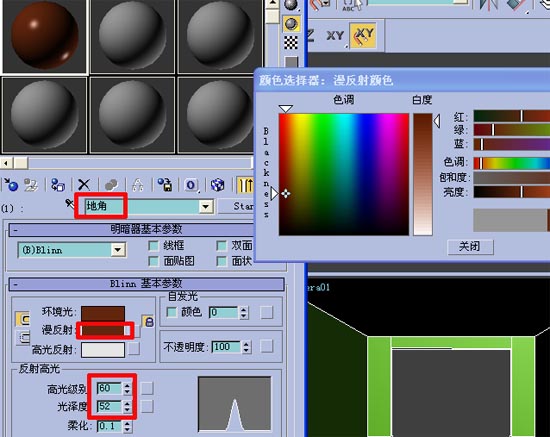Click the Make Material Copy icon

(x=111, y=185)
